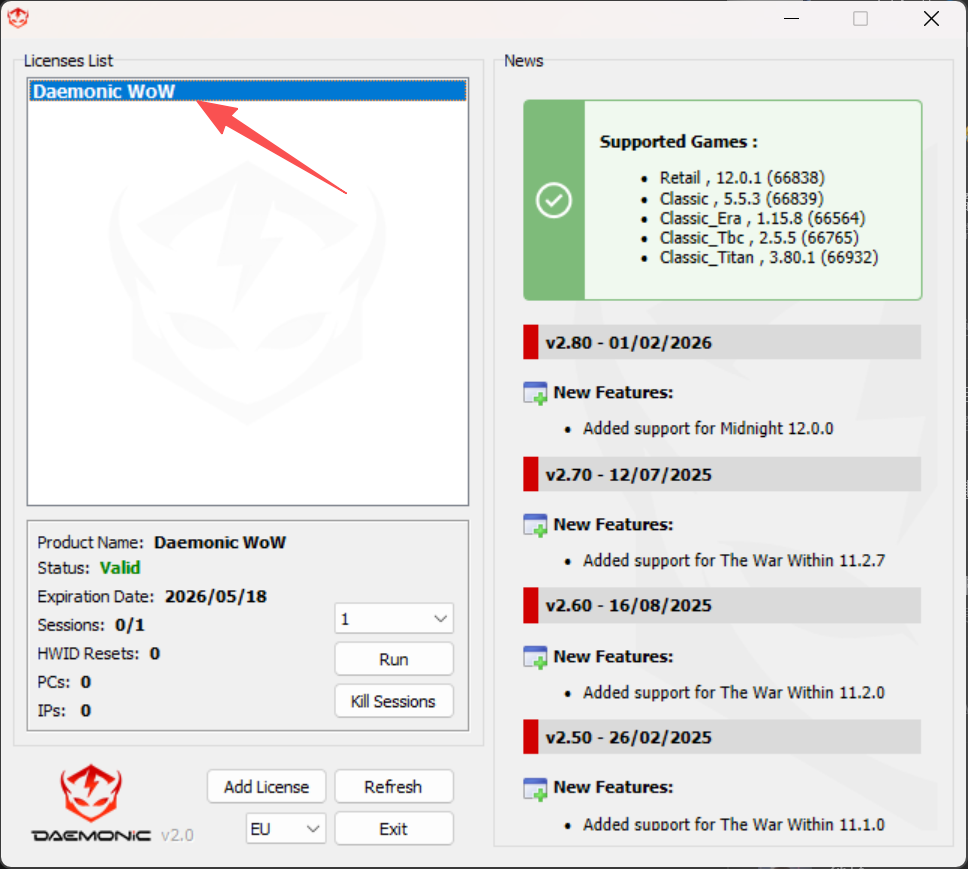This screenshot has width=968, height=869.
Task: Click the HWID Resets value
Action: (x=155, y=653)
